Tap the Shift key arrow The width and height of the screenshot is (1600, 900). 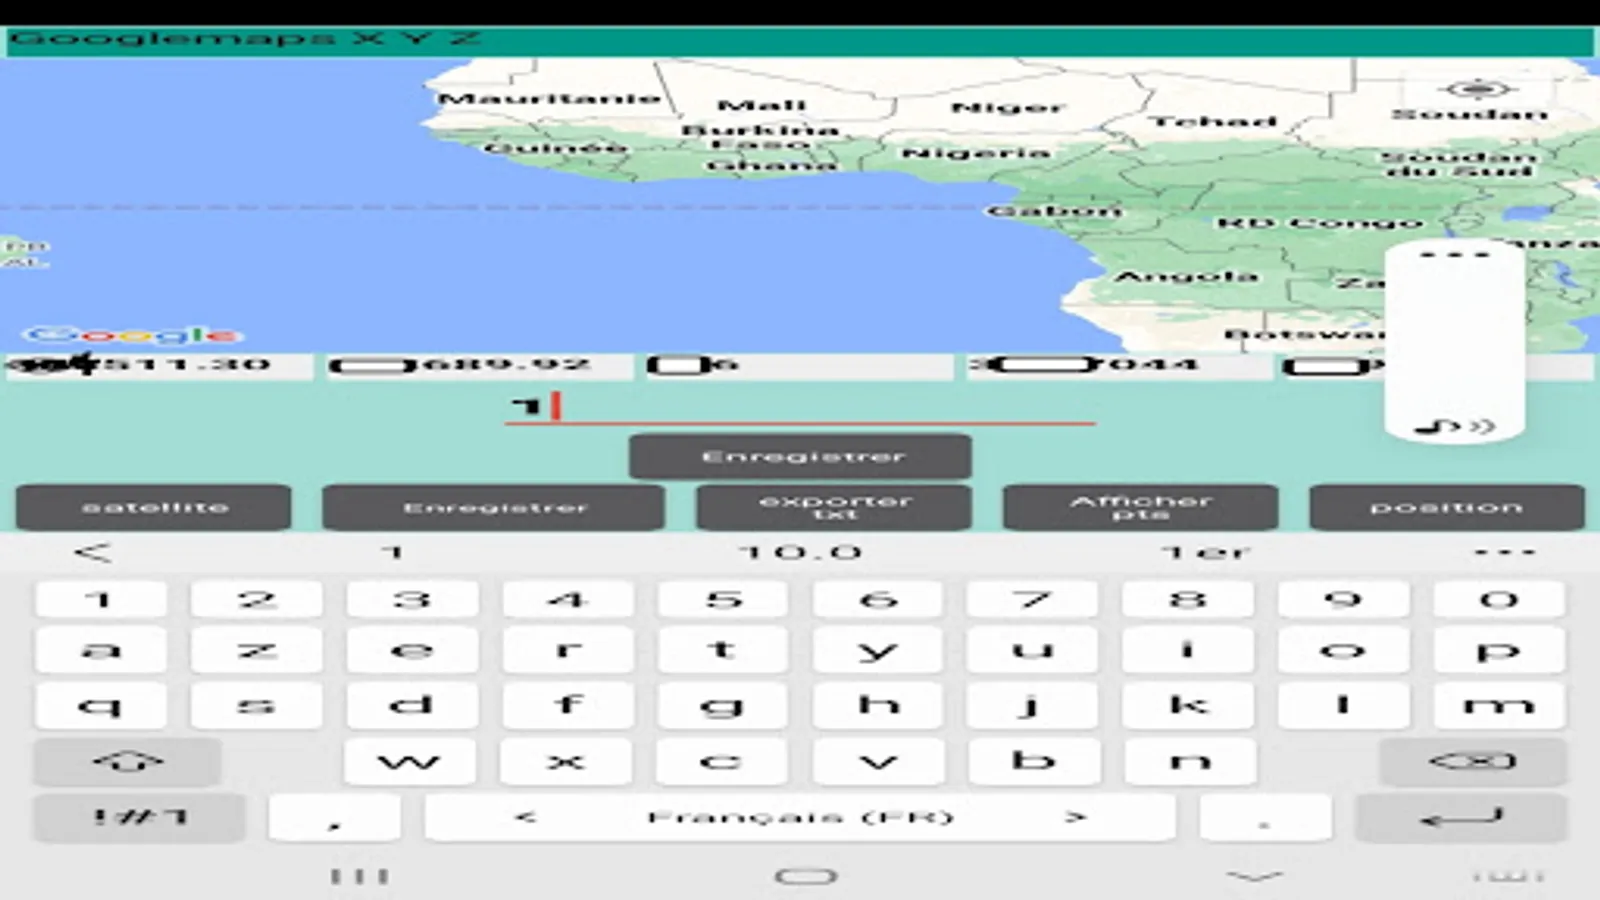(127, 762)
